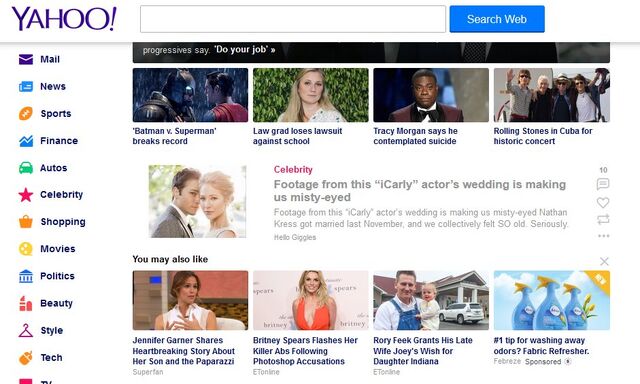Click the Hello Giggles source label
This screenshot has height=384, width=640.
pos(295,237)
